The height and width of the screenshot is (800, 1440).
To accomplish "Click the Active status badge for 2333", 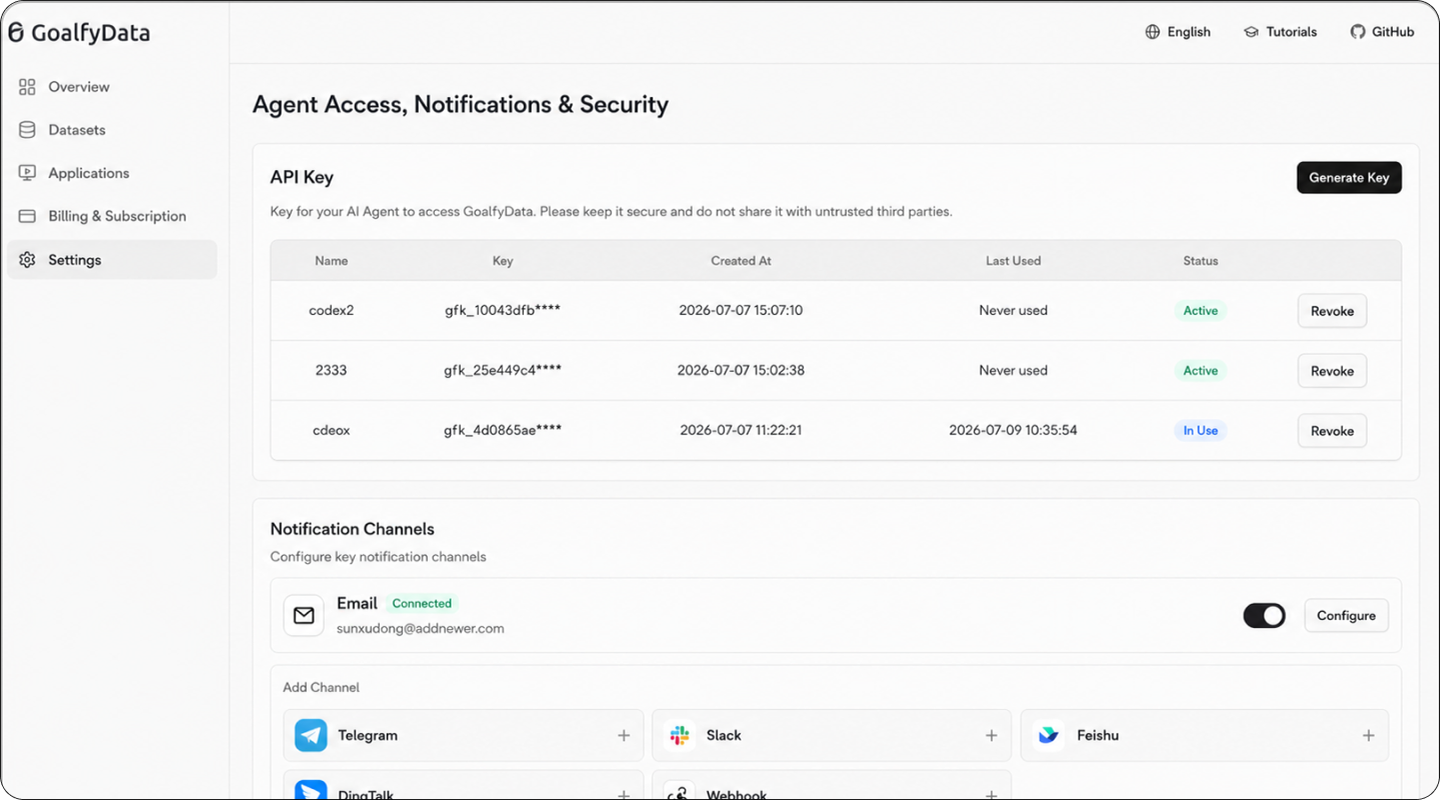I will [x=1200, y=371].
